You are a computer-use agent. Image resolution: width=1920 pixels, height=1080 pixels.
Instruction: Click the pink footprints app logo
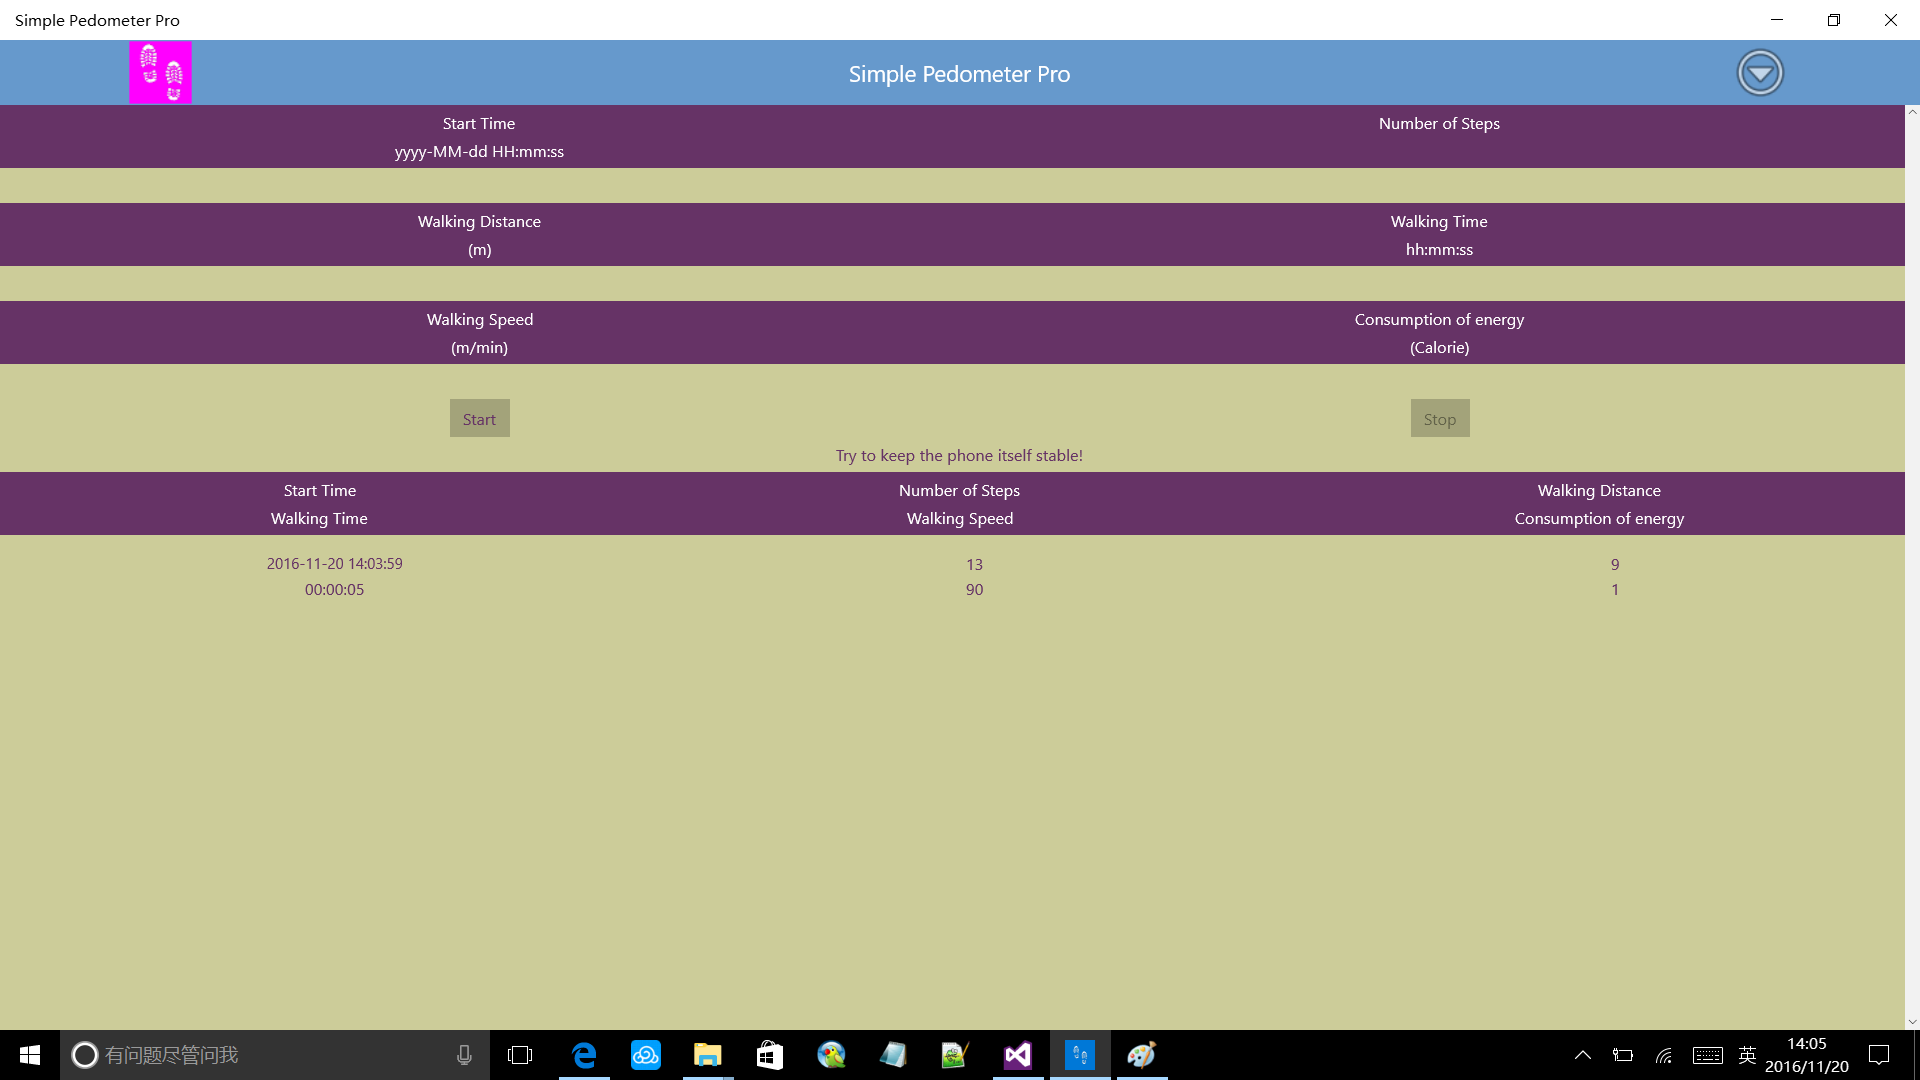(x=160, y=72)
